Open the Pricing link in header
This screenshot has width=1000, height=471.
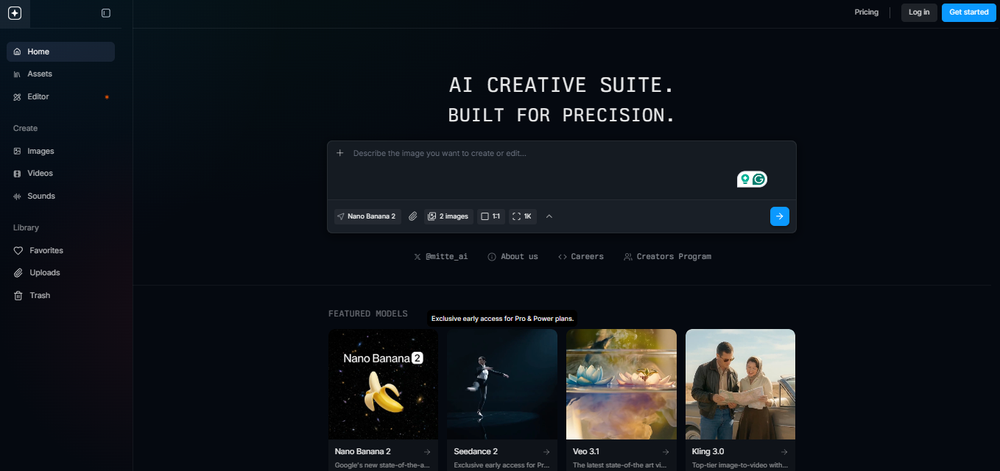click(x=866, y=12)
